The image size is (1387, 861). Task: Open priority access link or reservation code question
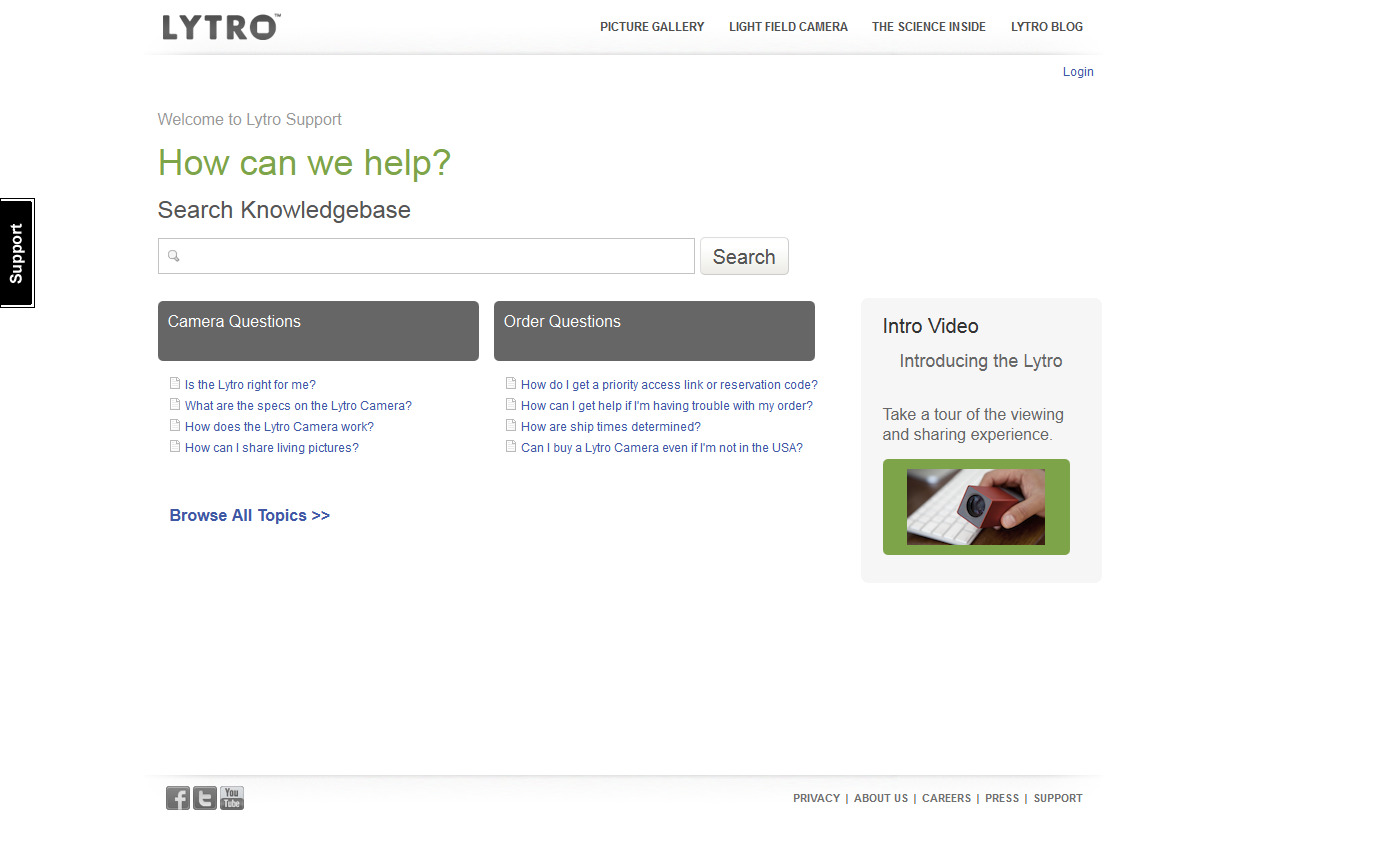click(669, 385)
